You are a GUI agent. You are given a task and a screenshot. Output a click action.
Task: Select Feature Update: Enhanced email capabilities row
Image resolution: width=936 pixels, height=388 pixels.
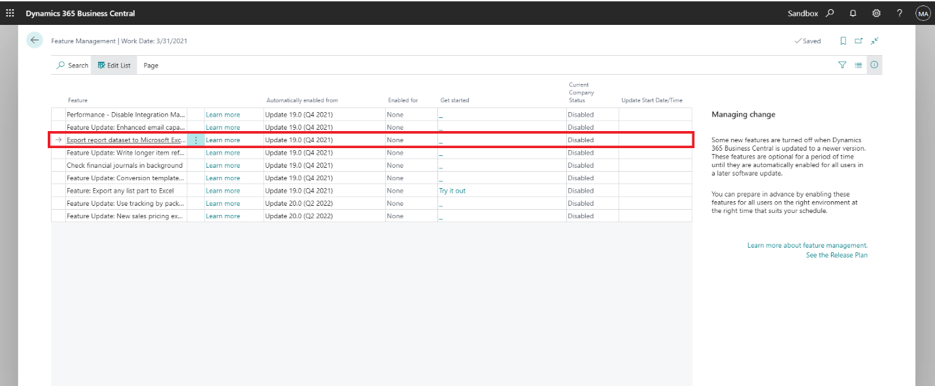(126, 127)
